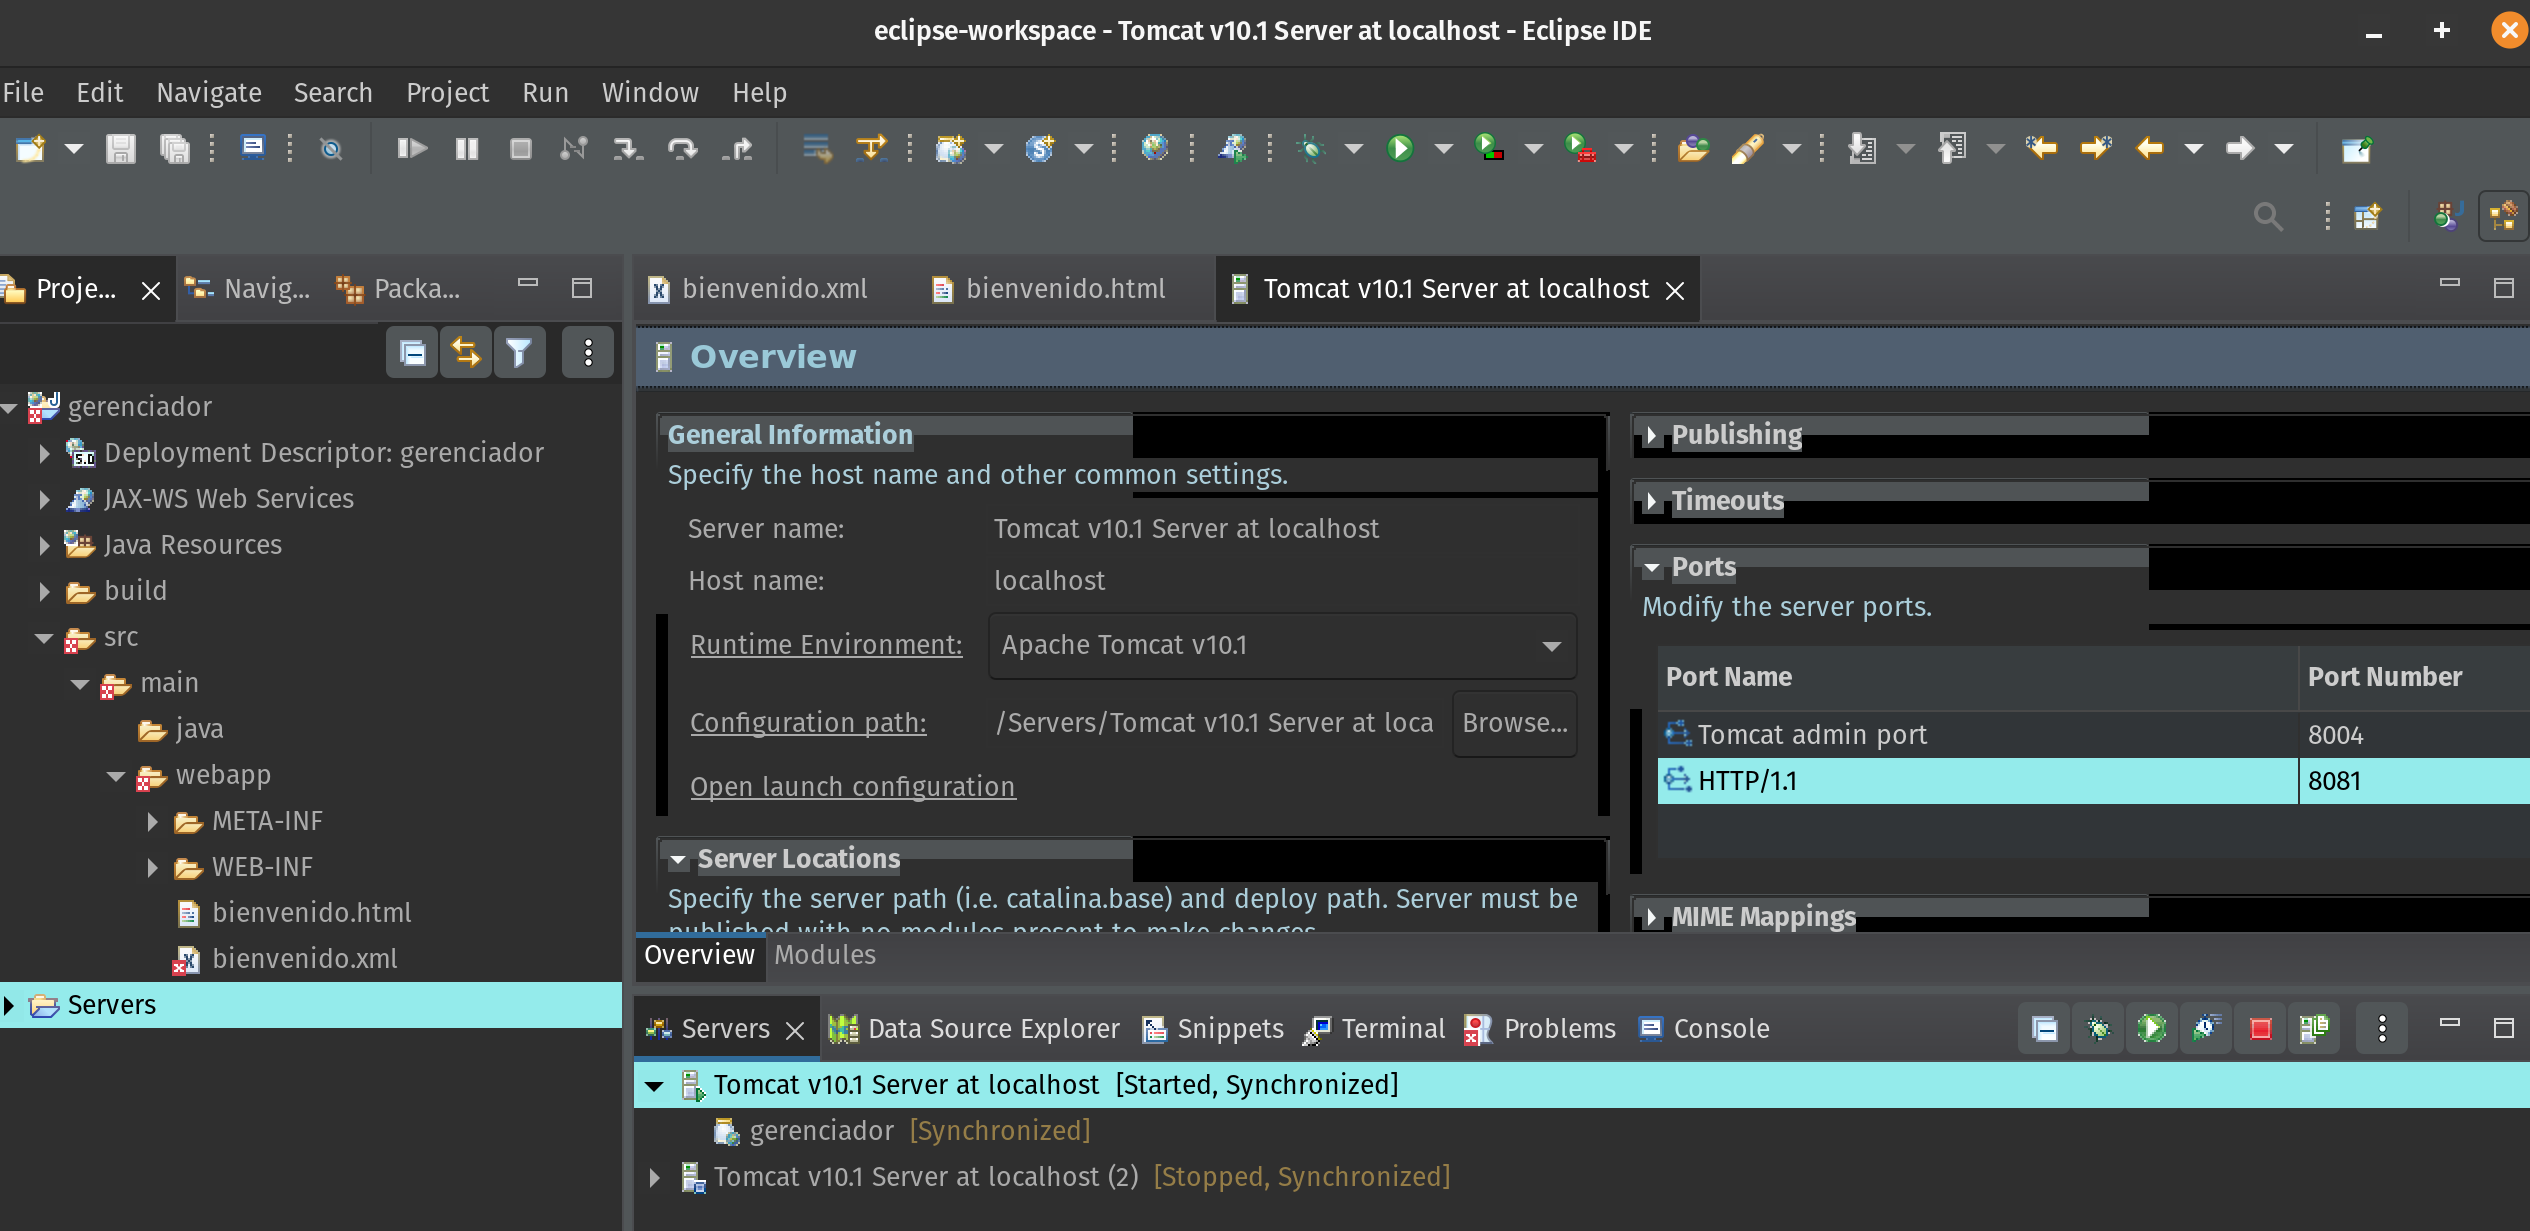Click the green Run icon in main toolbar
This screenshot has width=2530, height=1231.
[1400, 149]
